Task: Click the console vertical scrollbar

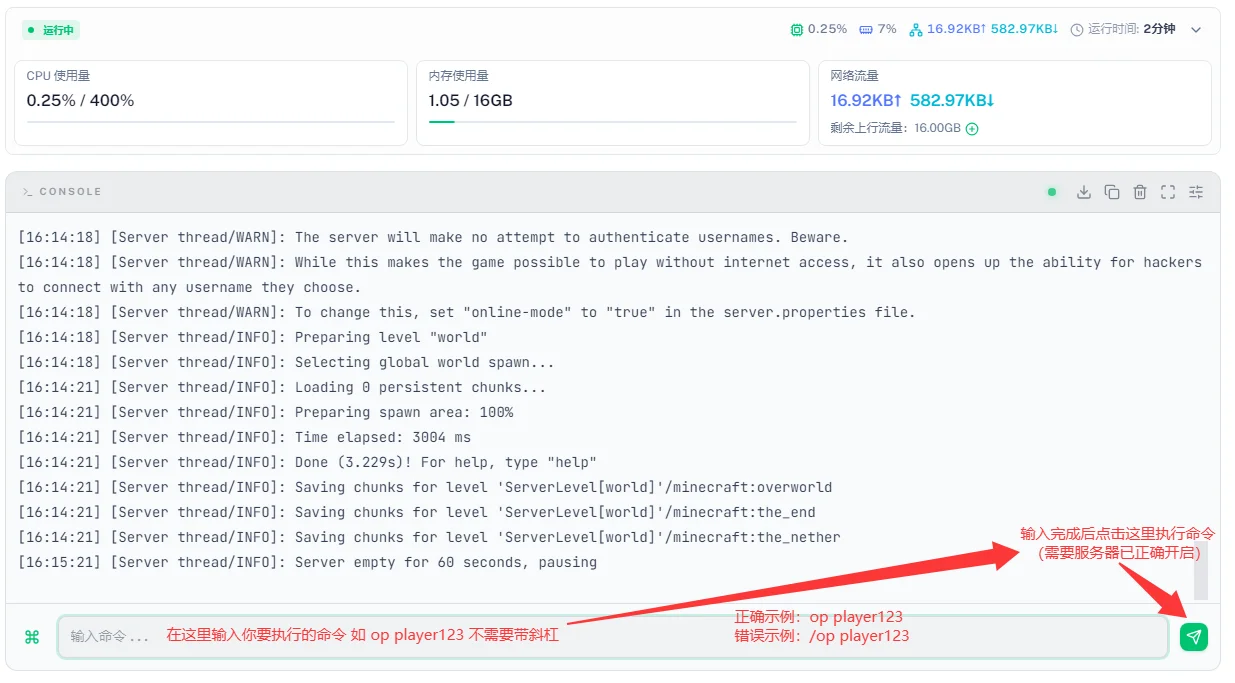Action: coord(1201,570)
